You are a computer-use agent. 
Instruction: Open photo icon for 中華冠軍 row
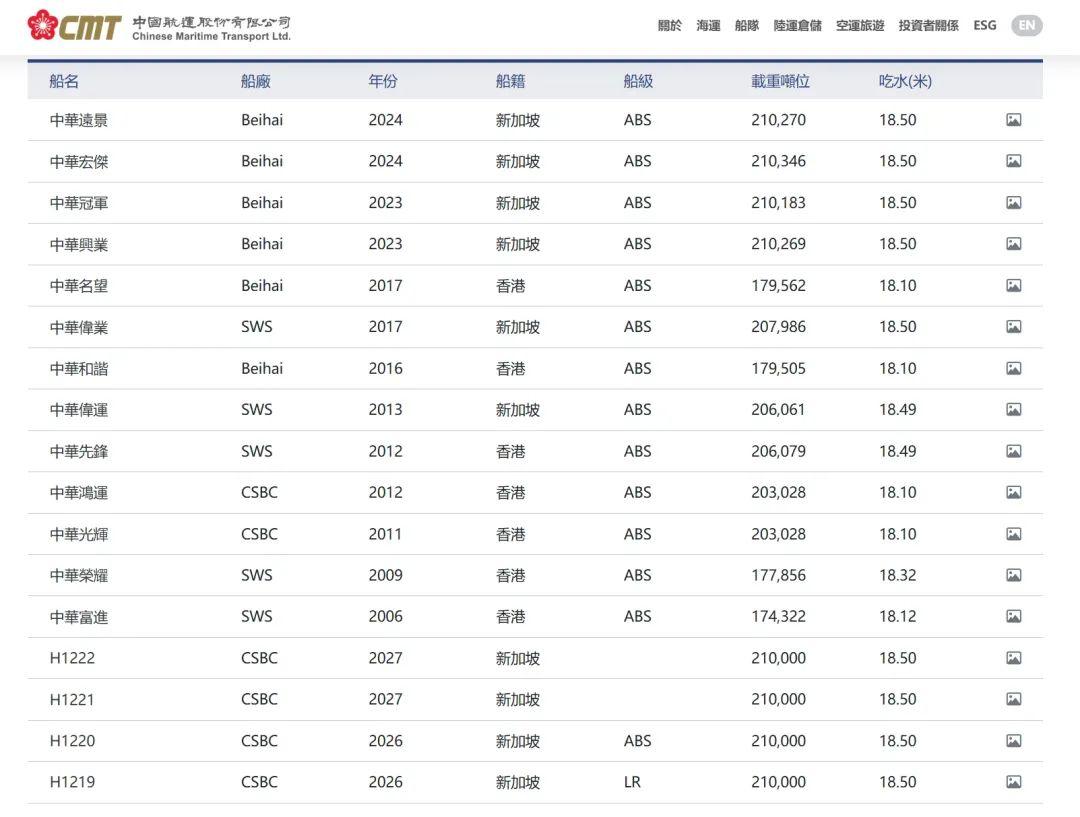(x=1013, y=203)
